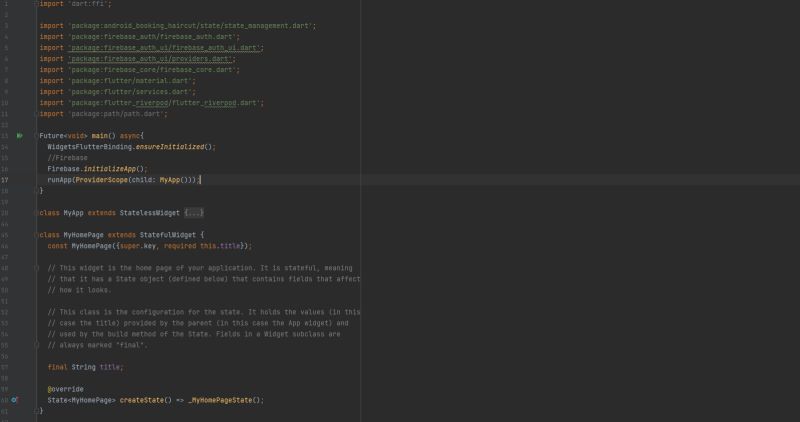Image resolution: width=800 pixels, height=422 pixels.
Task: Click line number 17 in gutter
Action: (5, 180)
